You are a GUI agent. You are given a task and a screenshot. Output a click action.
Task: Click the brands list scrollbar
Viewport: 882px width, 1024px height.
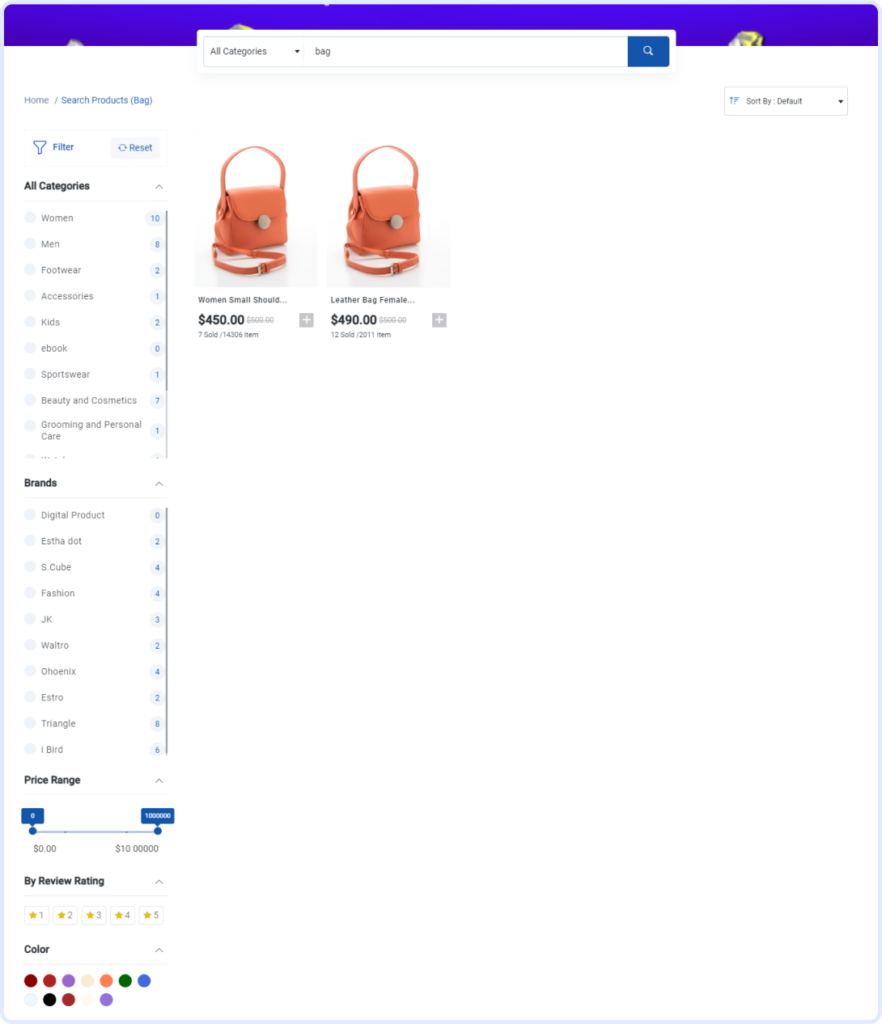click(x=166, y=631)
